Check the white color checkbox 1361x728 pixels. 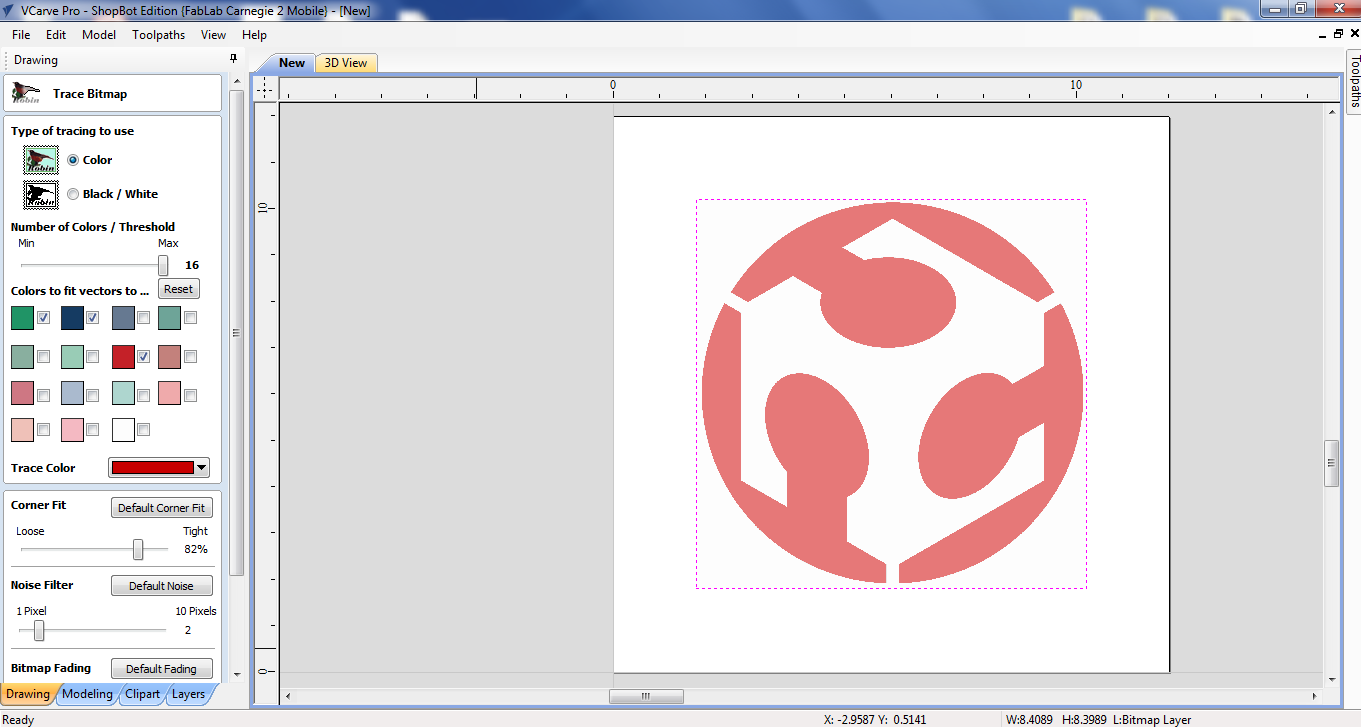[x=144, y=429]
